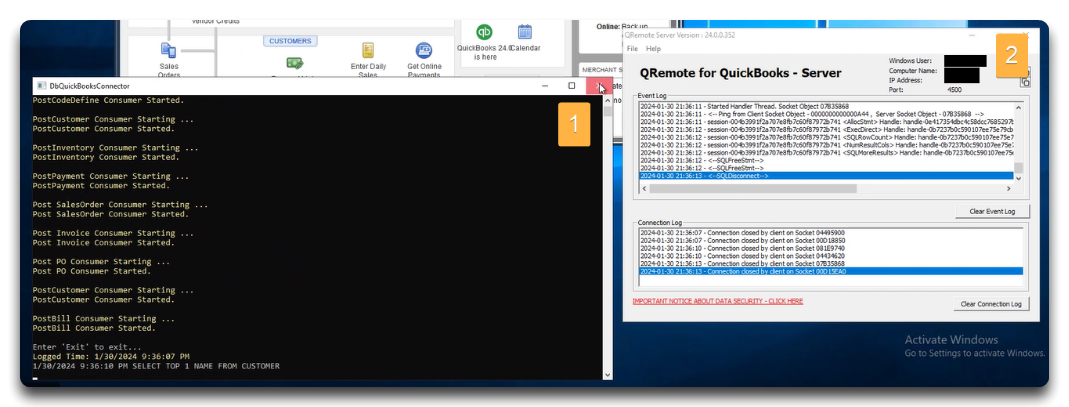Click the Clear Connection Log button
1069x407 pixels.
(x=992, y=304)
